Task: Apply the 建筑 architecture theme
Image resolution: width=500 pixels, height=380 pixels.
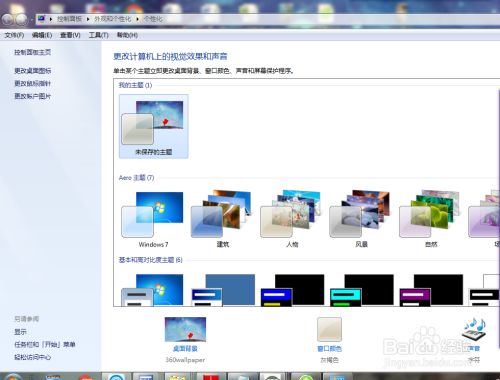Action: [x=223, y=219]
